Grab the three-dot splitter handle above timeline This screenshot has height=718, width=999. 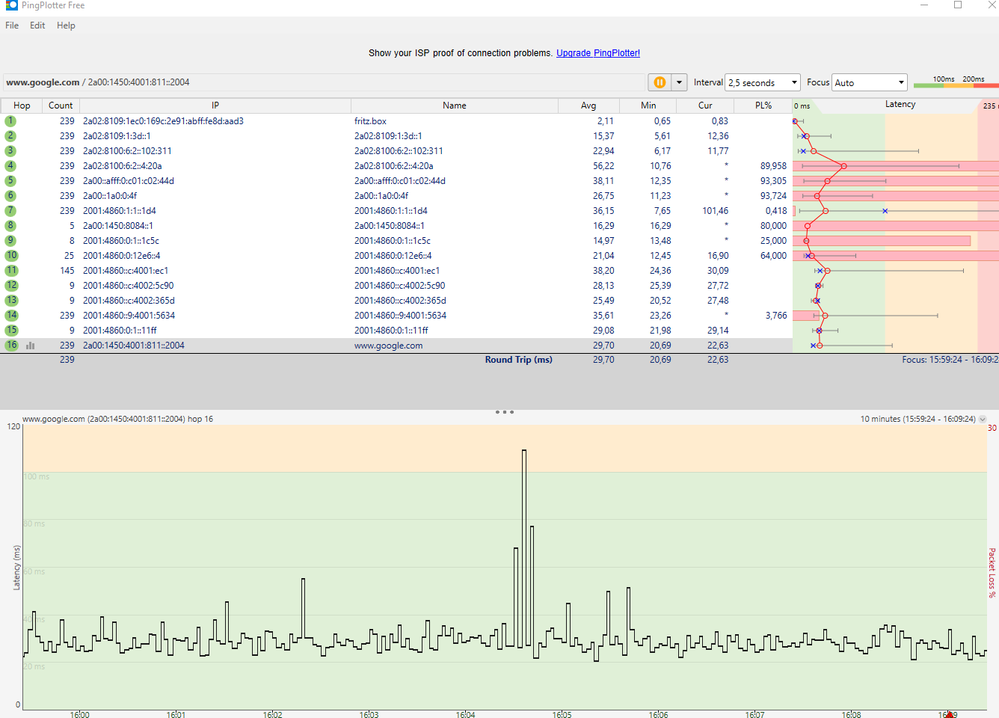(505, 412)
